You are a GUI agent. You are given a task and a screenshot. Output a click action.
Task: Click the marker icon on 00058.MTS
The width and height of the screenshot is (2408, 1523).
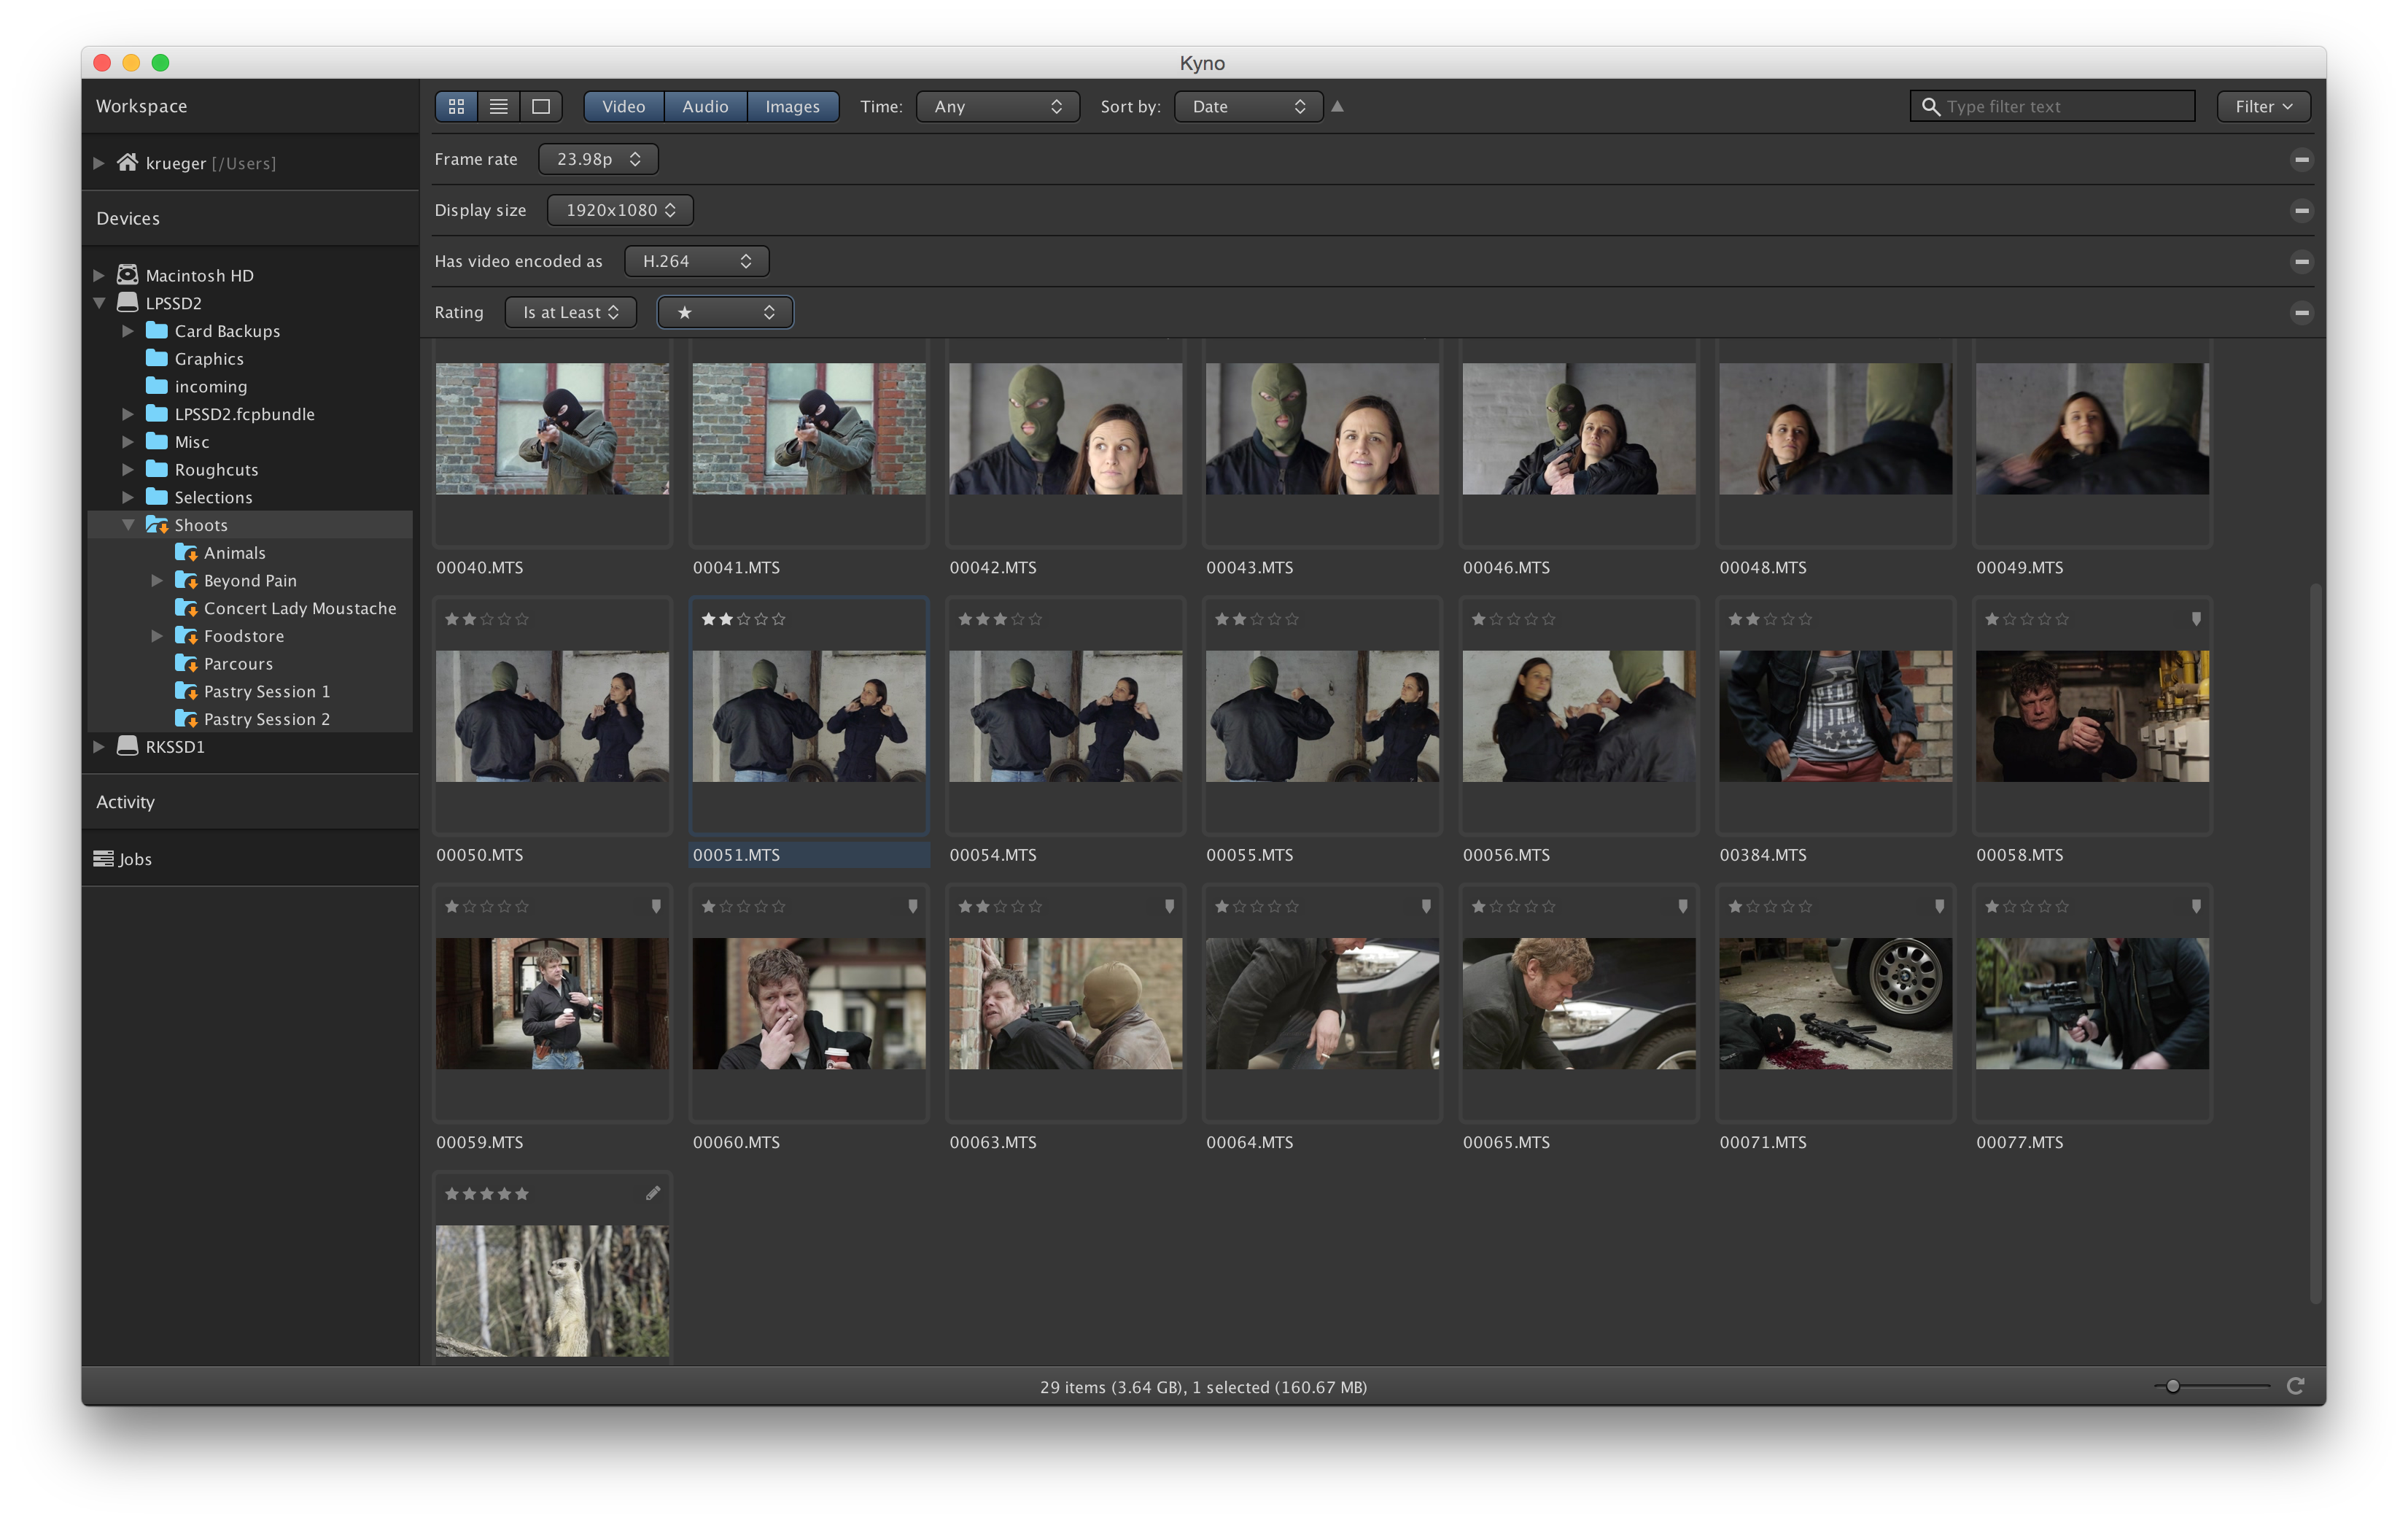[x=2196, y=619]
